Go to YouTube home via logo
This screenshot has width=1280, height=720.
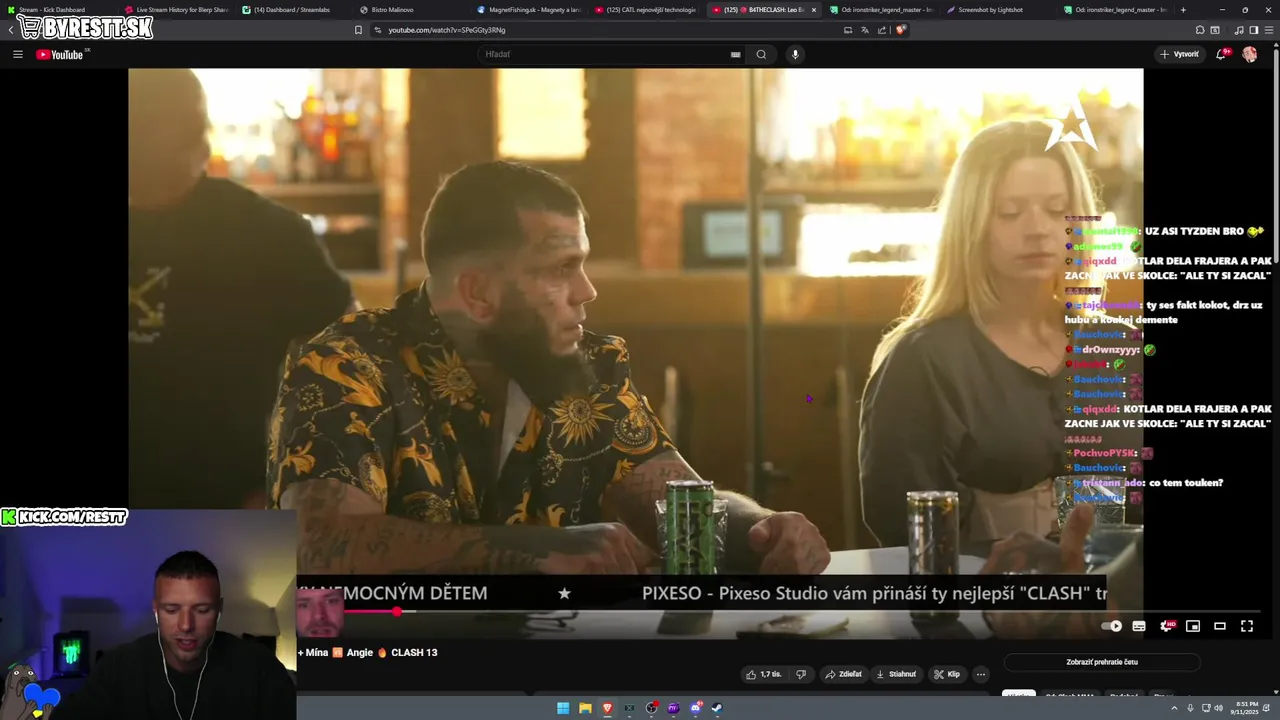pyautogui.click(x=60, y=54)
